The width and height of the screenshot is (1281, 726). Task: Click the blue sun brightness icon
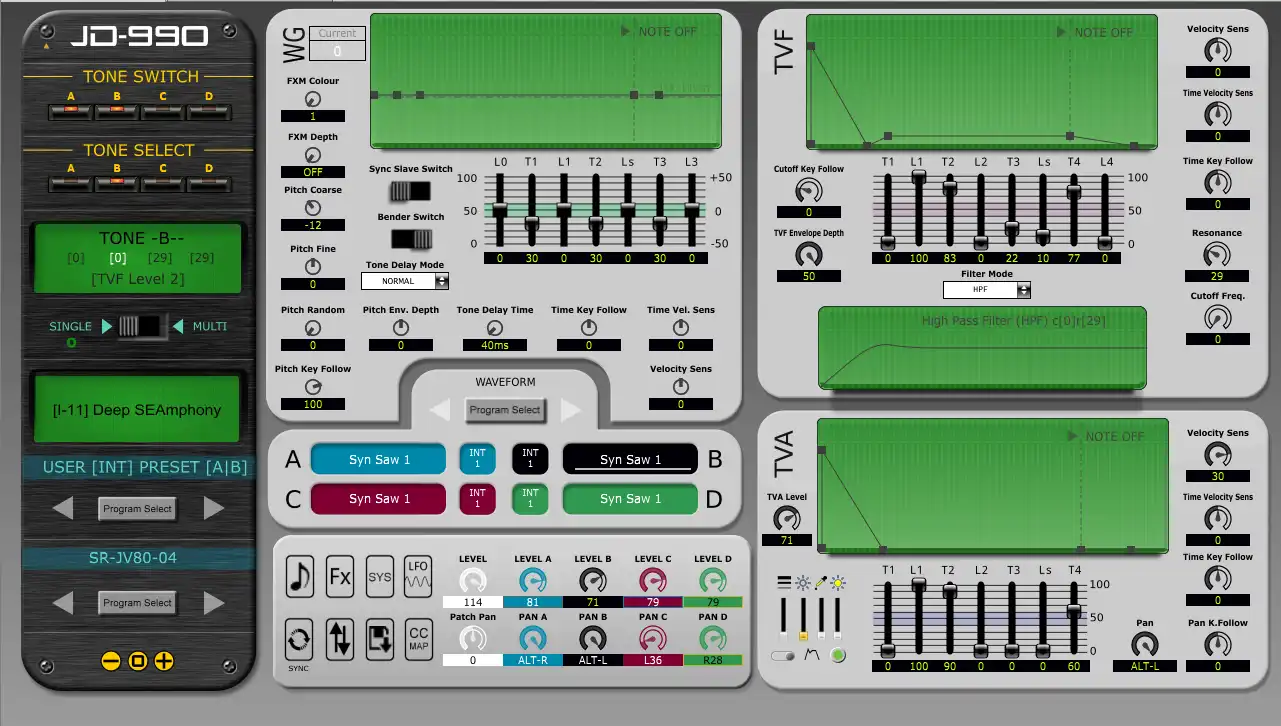(x=802, y=582)
